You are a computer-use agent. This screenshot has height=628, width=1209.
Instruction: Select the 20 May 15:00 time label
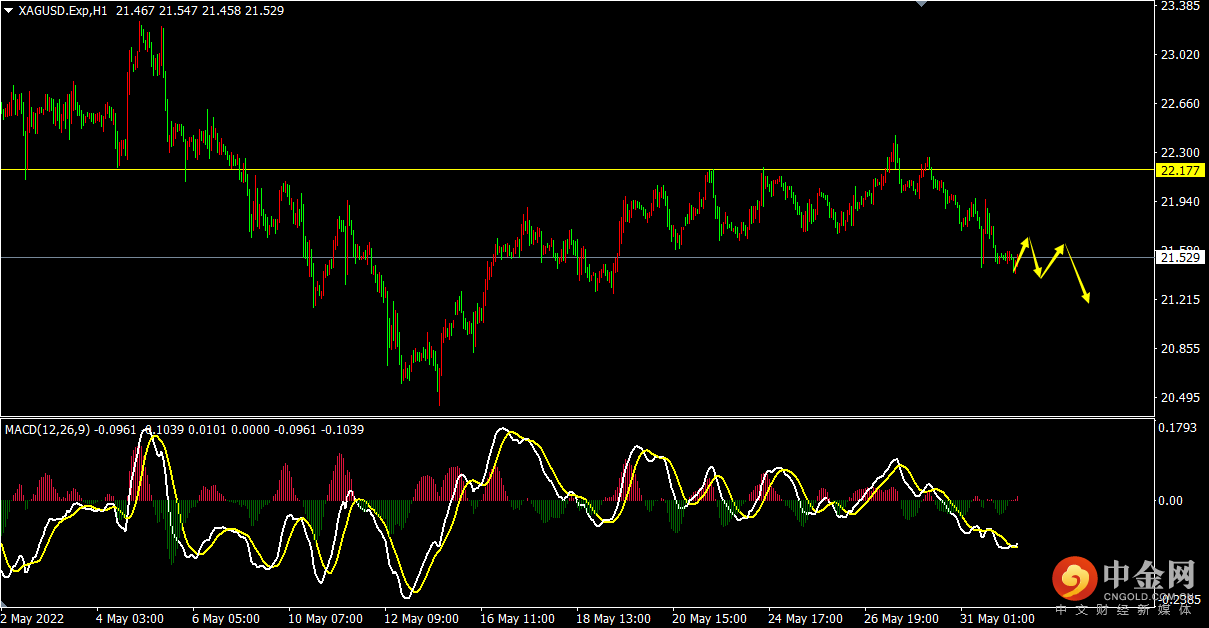coord(710,619)
